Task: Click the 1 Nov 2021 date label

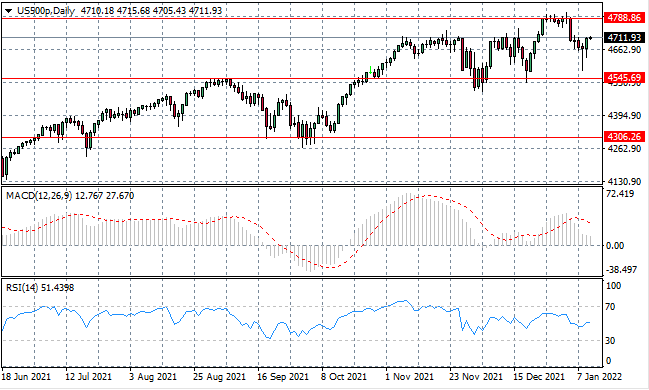Action: pyautogui.click(x=409, y=377)
